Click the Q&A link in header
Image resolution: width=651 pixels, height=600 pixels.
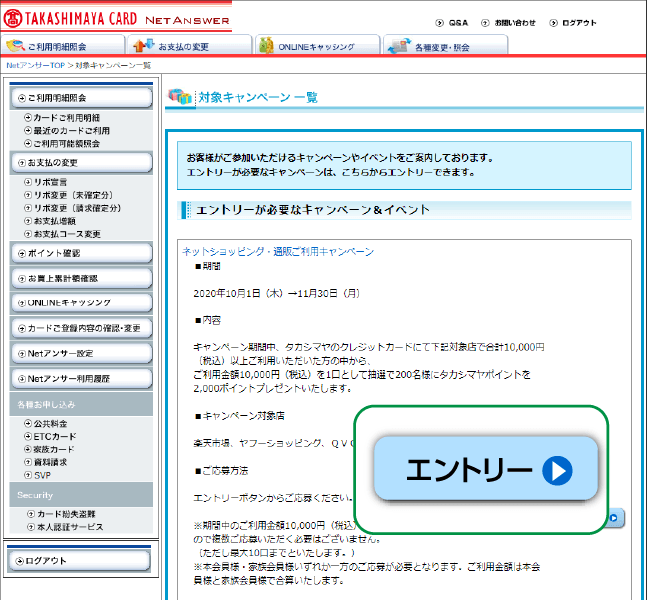(458, 23)
